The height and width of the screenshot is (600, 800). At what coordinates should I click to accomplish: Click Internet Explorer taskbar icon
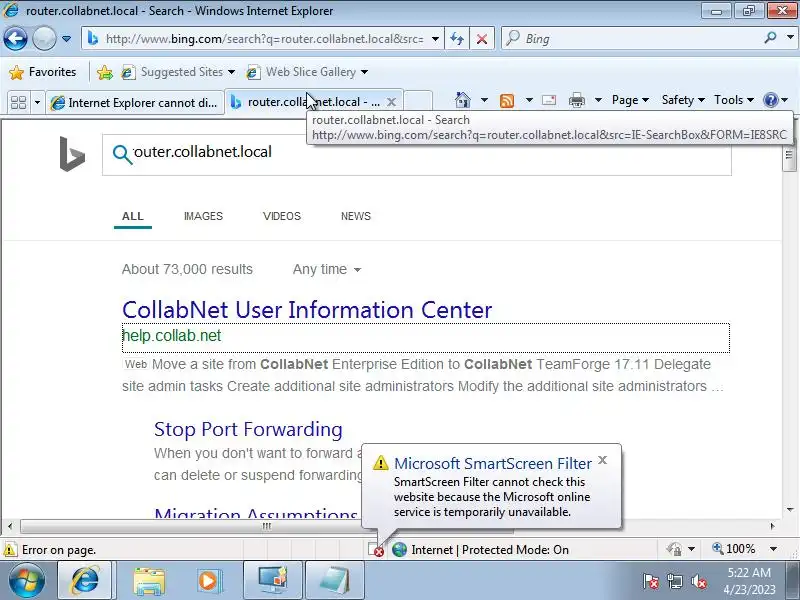pos(85,581)
